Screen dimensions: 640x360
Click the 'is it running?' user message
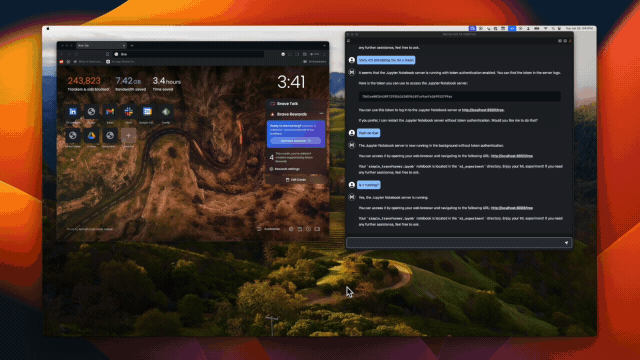click(369, 185)
